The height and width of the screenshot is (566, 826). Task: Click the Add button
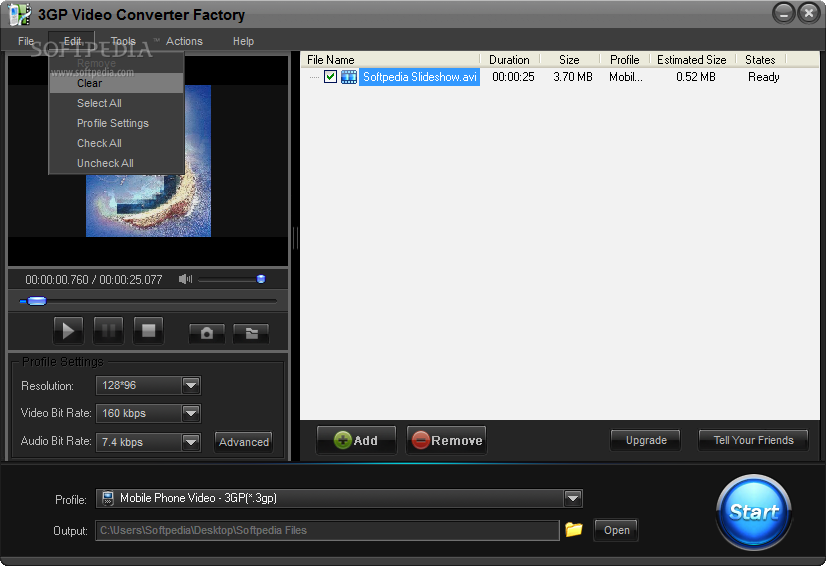pos(357,440)
